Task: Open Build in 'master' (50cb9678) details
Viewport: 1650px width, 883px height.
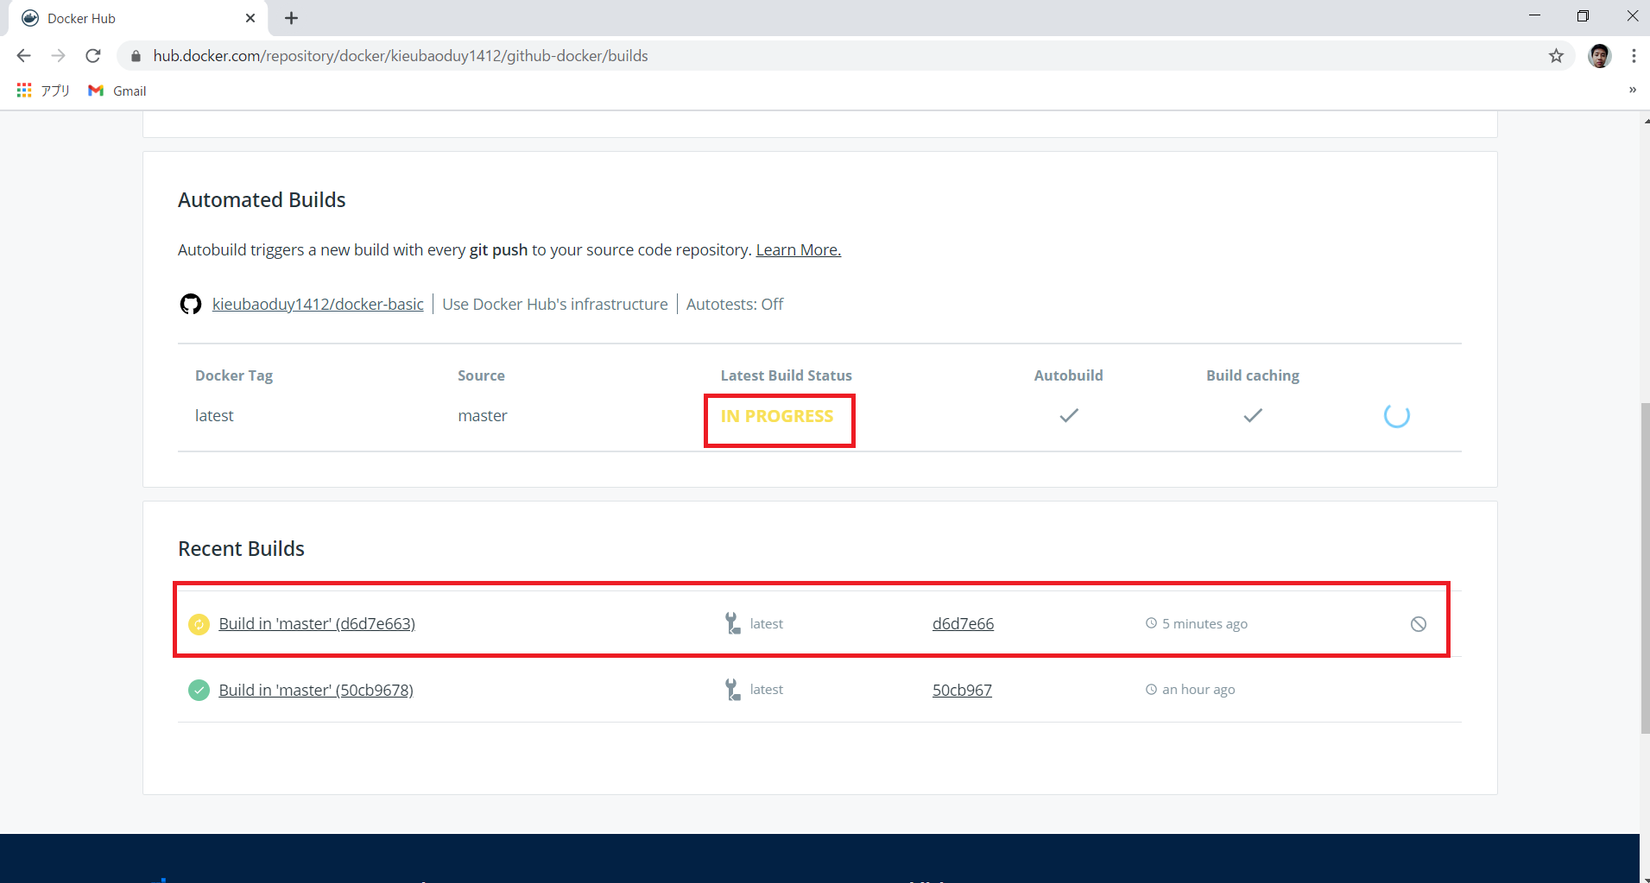Action: pyautogui.click(x=316, y=690)
